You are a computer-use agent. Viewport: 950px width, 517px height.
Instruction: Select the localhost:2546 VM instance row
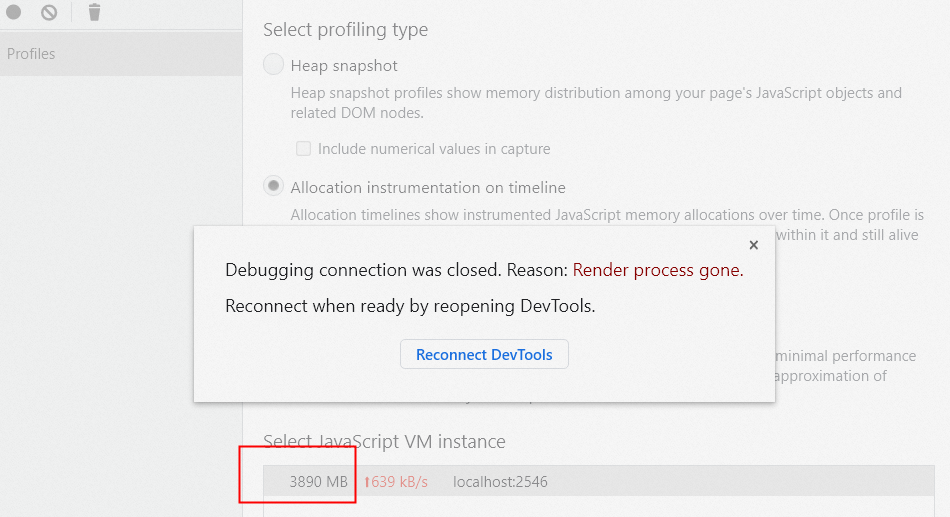click(599, 482)
